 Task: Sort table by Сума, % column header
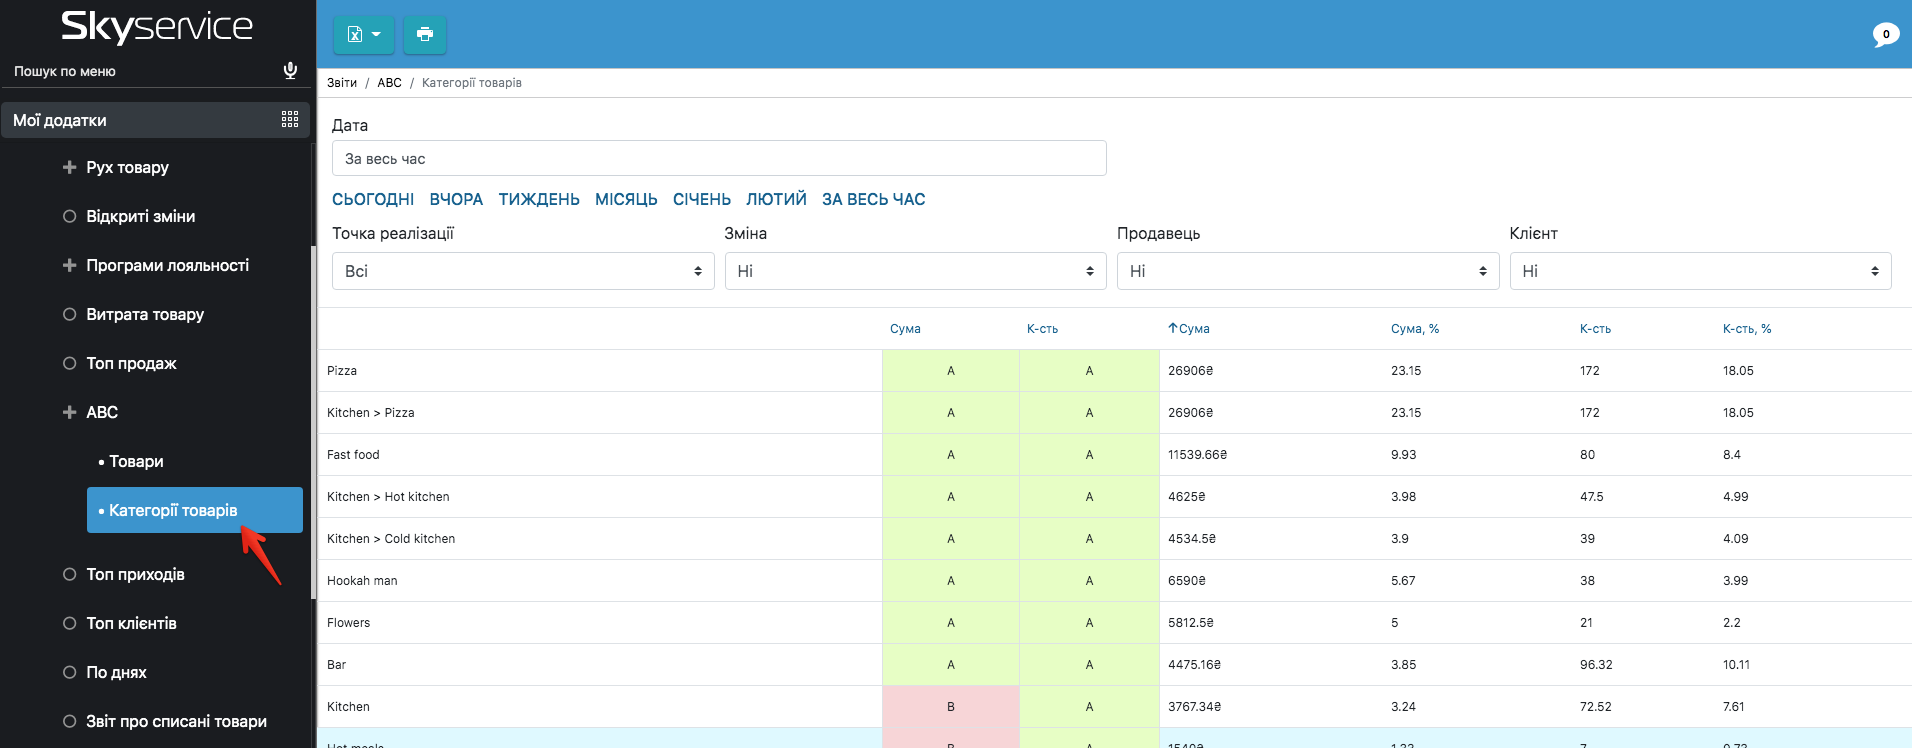click(x=1414, y=329)
